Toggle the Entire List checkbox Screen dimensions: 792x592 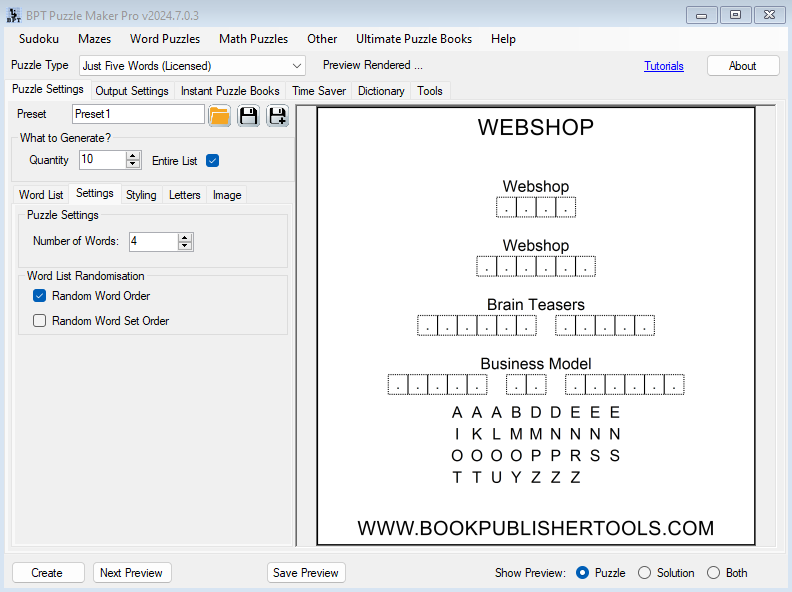pyautogui.click(x=212, y=160)
